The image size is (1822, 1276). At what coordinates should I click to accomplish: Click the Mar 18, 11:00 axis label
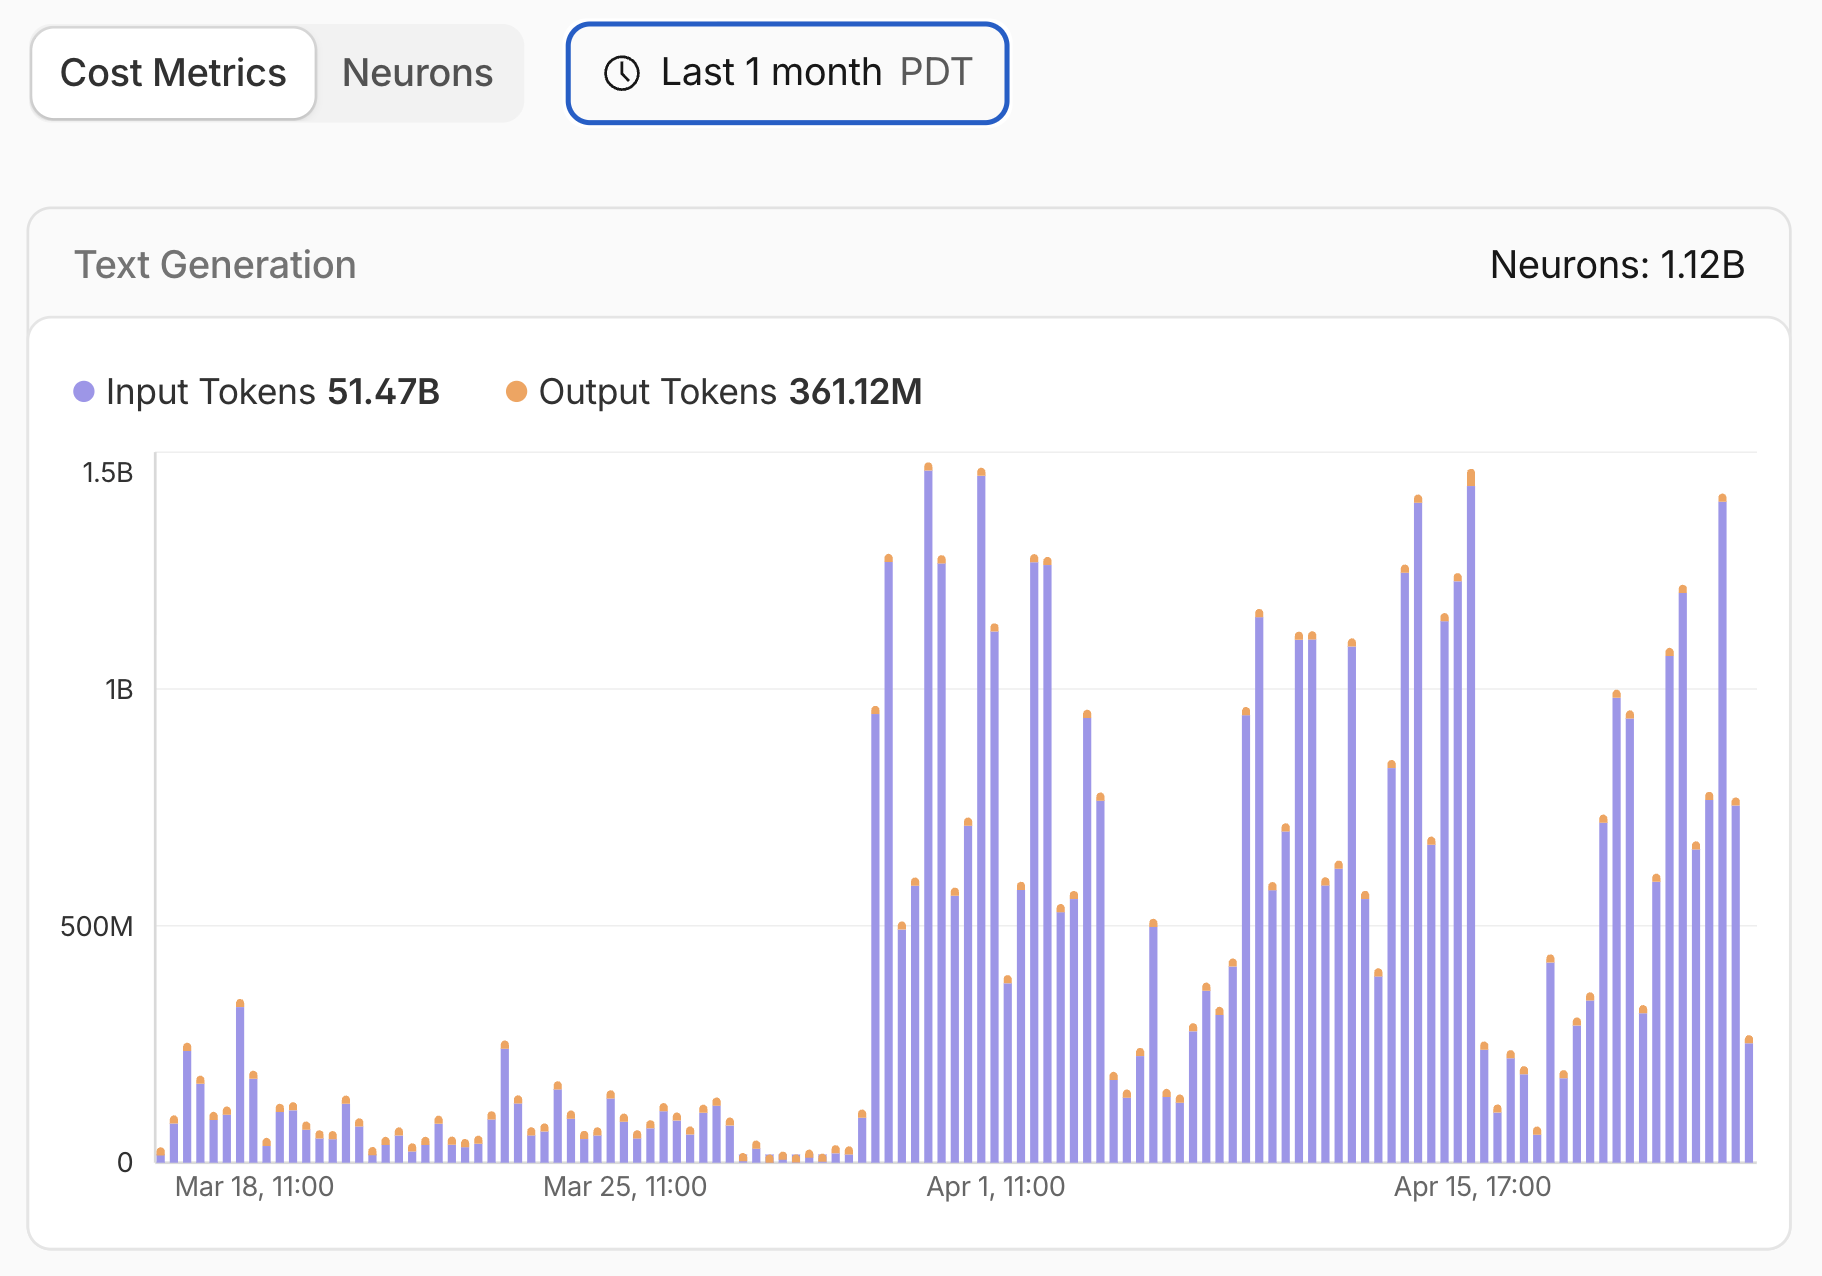click(254, 1187)
